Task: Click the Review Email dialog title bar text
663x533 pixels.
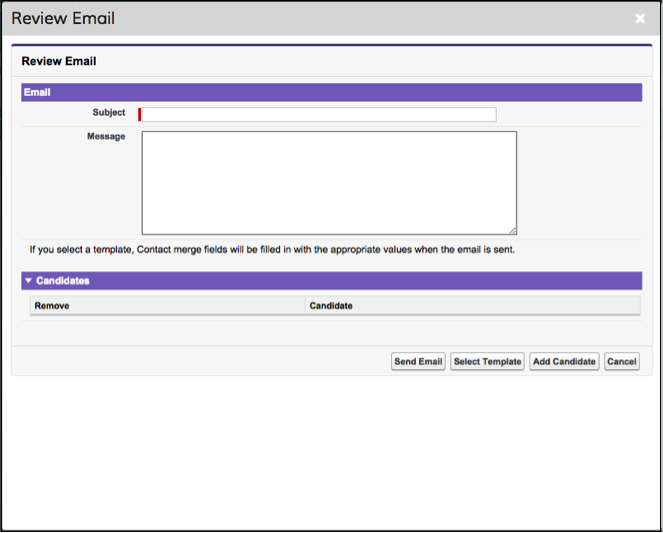Action: [63, 18]
